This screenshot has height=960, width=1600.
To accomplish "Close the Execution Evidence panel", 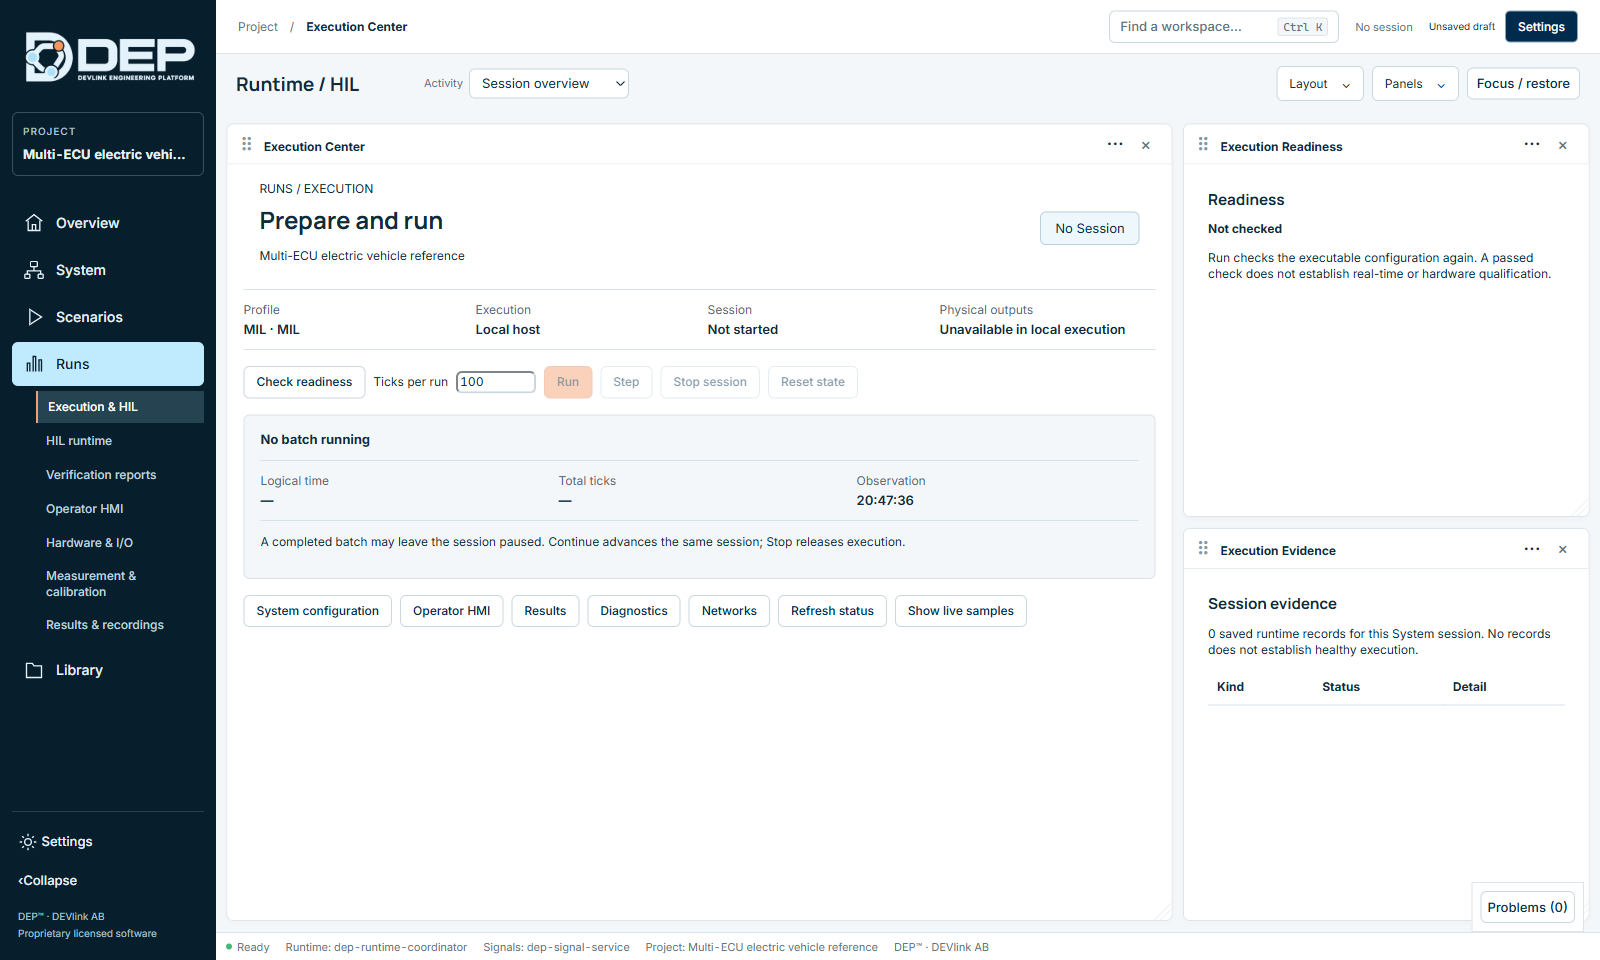I will 1563,550.
